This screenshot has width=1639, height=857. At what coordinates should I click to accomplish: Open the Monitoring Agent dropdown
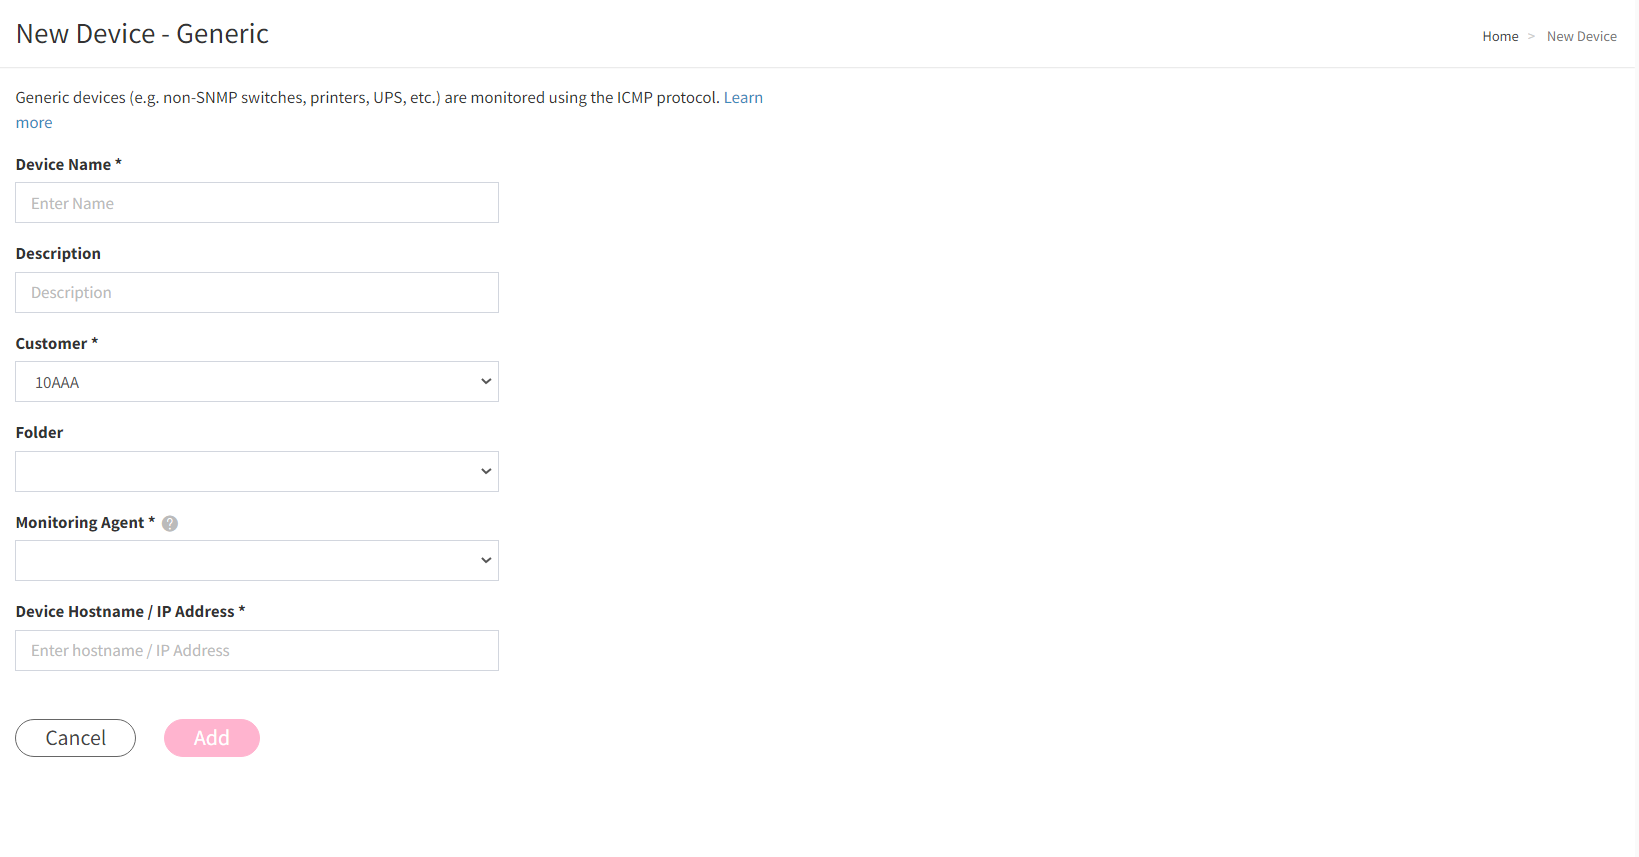(x=257, y=561)
